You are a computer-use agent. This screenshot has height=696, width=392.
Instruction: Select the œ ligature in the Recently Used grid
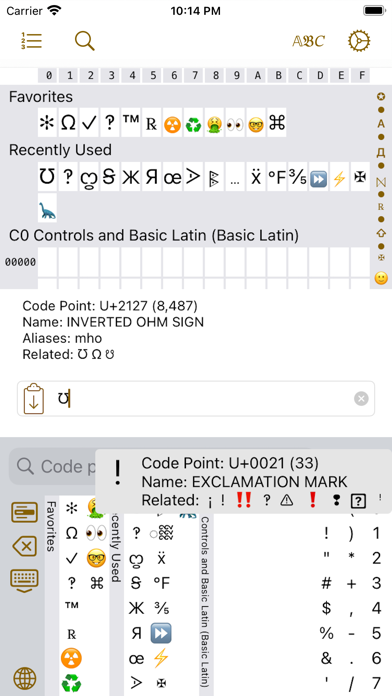(172, 178)
